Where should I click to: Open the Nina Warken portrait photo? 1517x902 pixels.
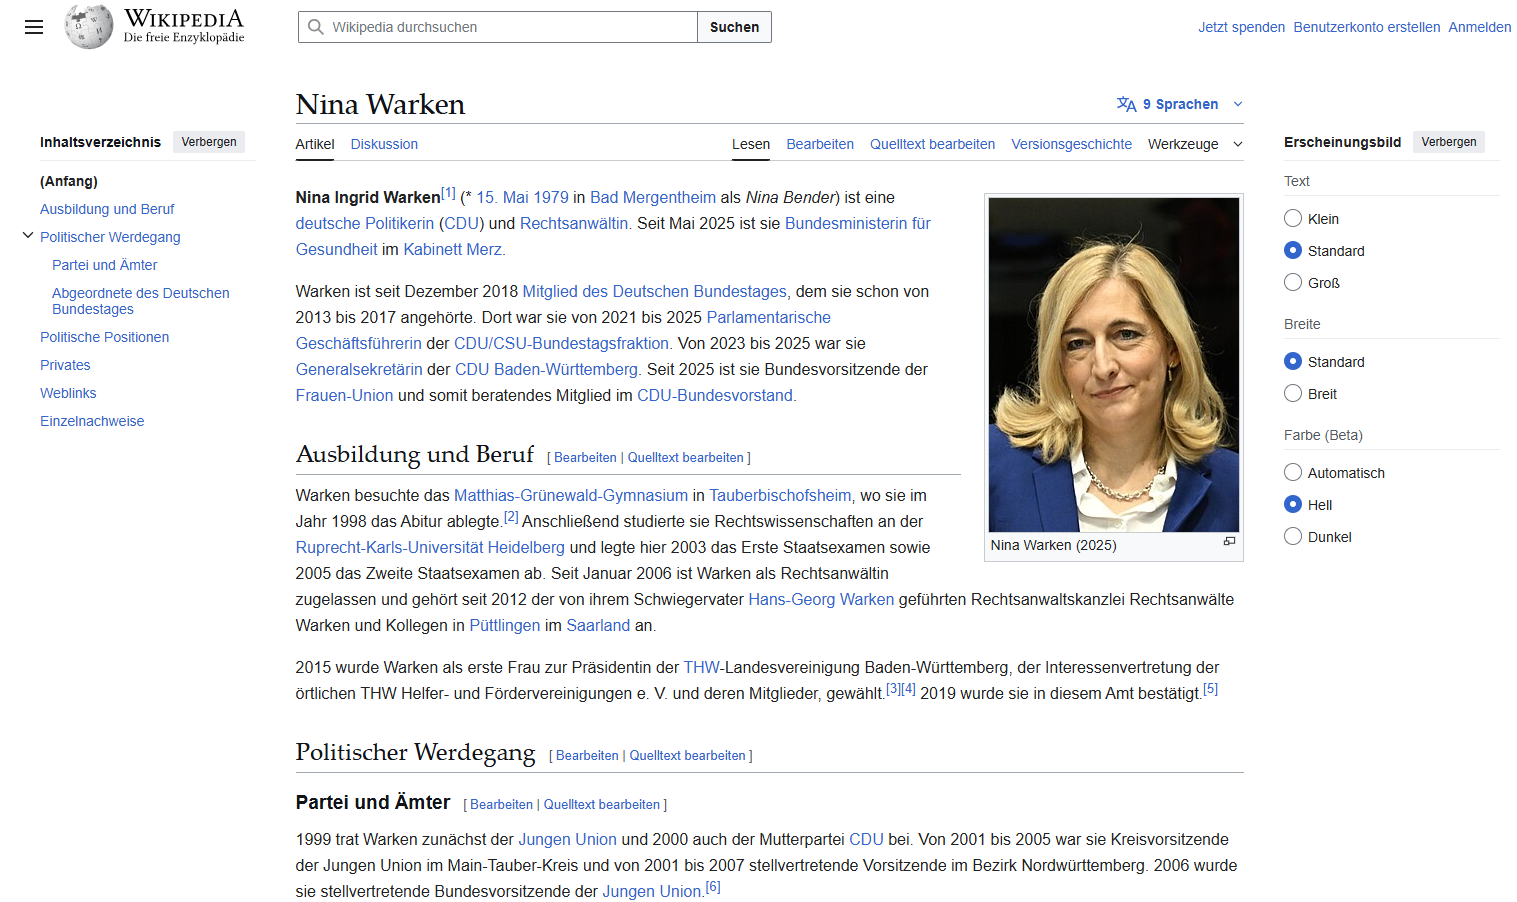pyautogui.click(x=1114, y=365)
